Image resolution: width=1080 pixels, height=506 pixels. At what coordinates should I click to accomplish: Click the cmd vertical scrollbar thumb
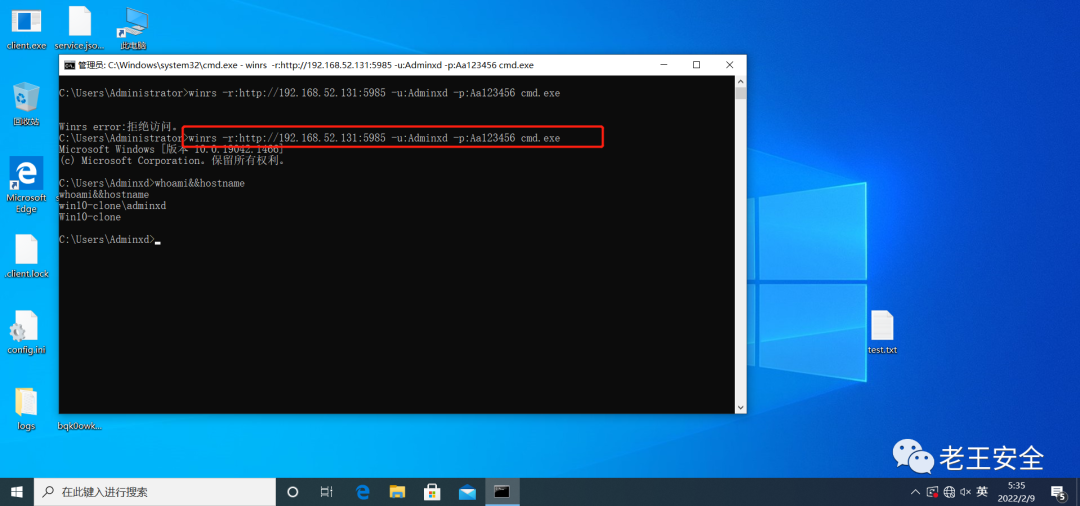coord(740,94)
